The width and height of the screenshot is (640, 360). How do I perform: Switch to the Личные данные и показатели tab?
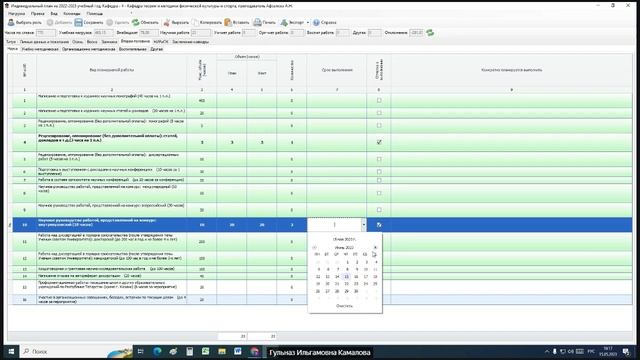point(44,42)
